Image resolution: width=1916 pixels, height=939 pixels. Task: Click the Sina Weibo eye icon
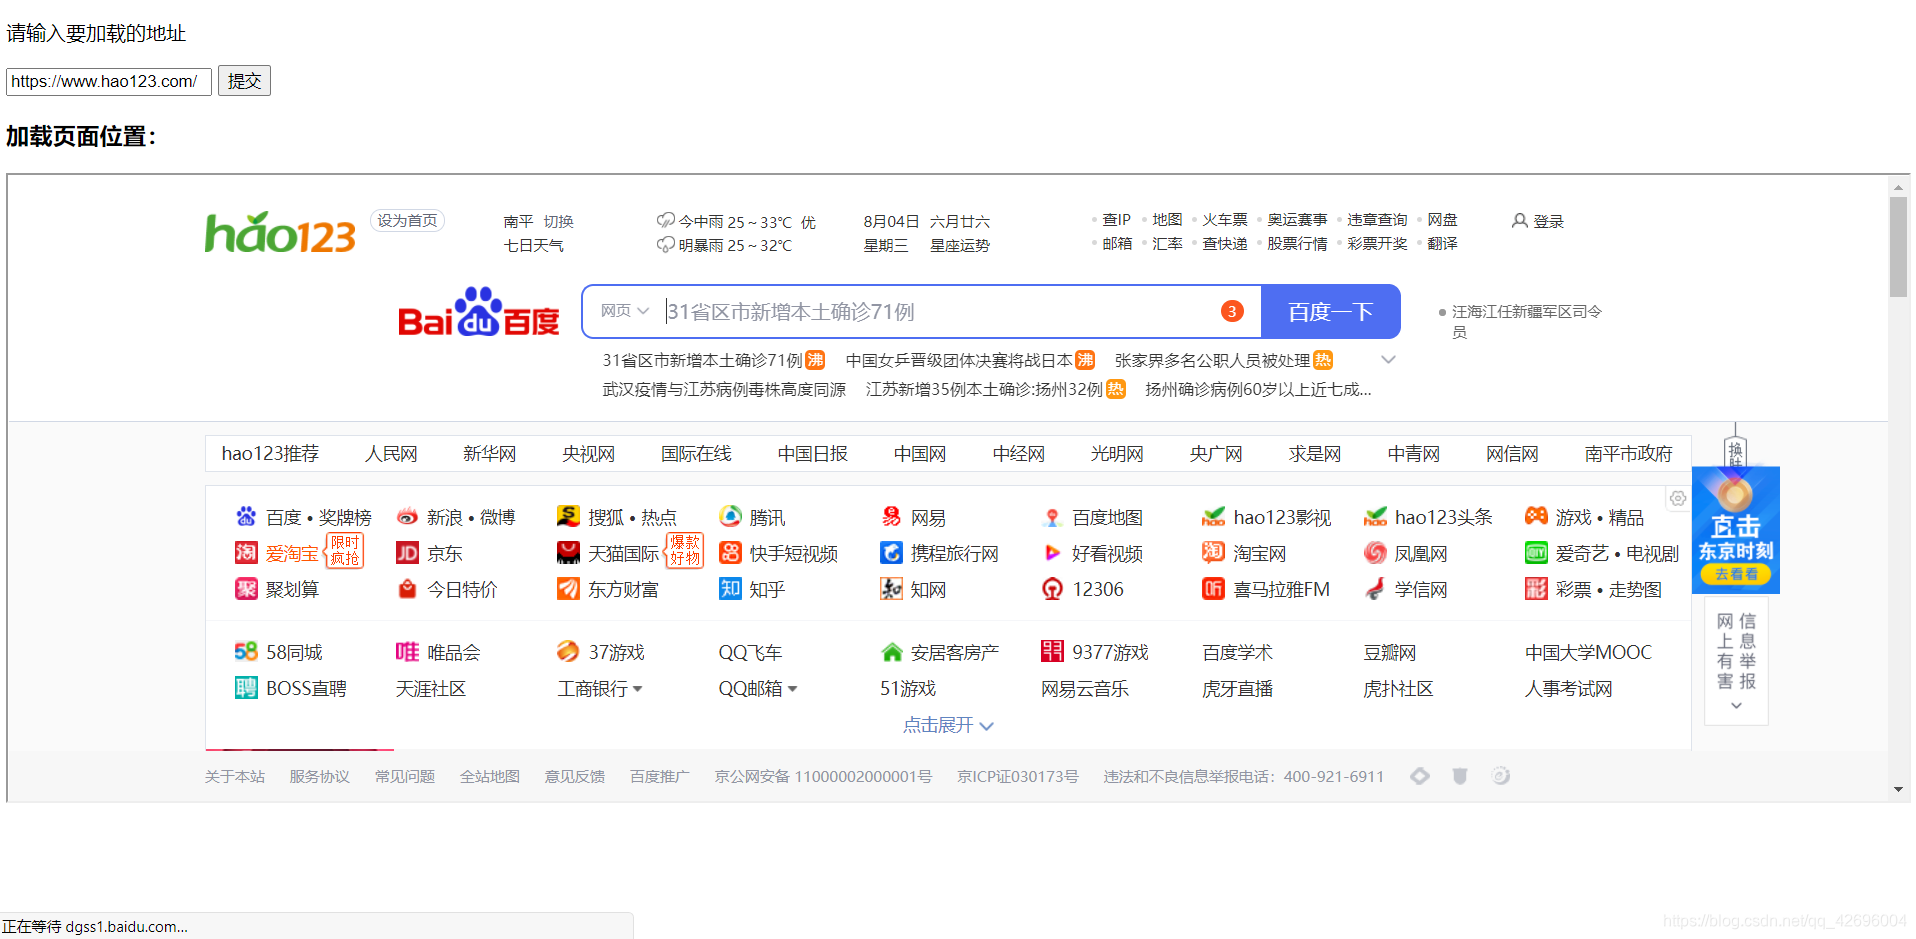407,517
